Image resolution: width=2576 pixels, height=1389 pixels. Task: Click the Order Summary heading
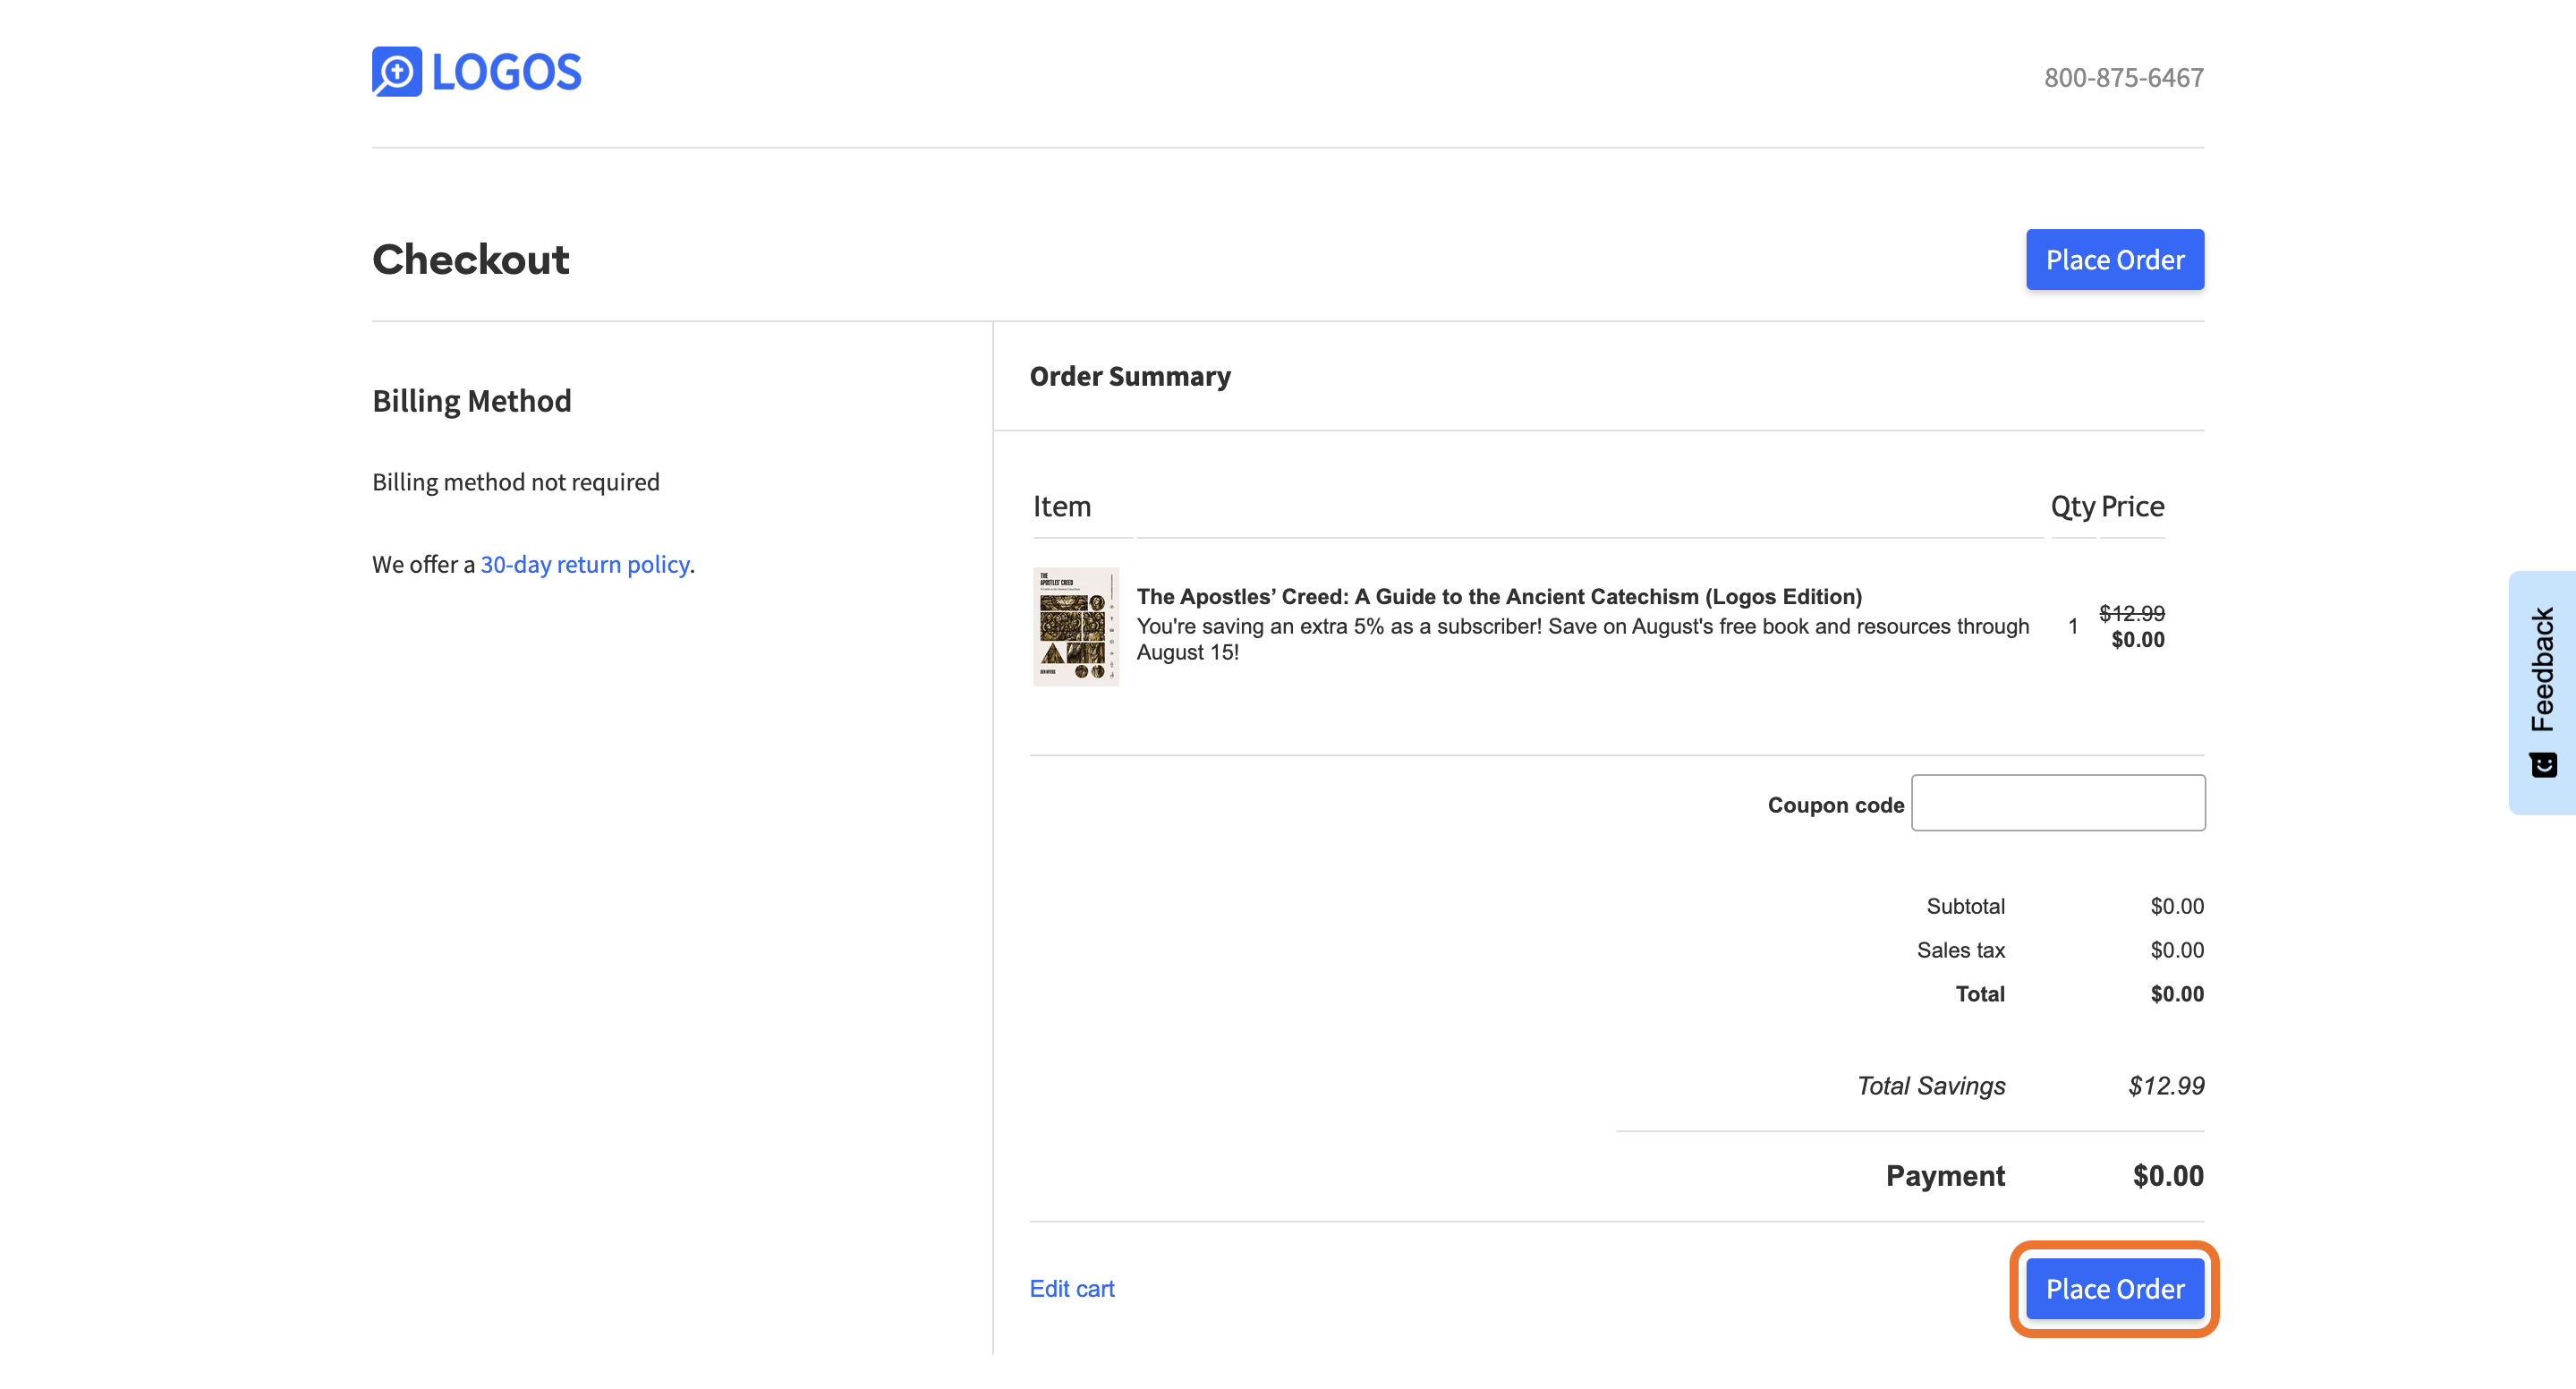click(x=1130, y=377)
